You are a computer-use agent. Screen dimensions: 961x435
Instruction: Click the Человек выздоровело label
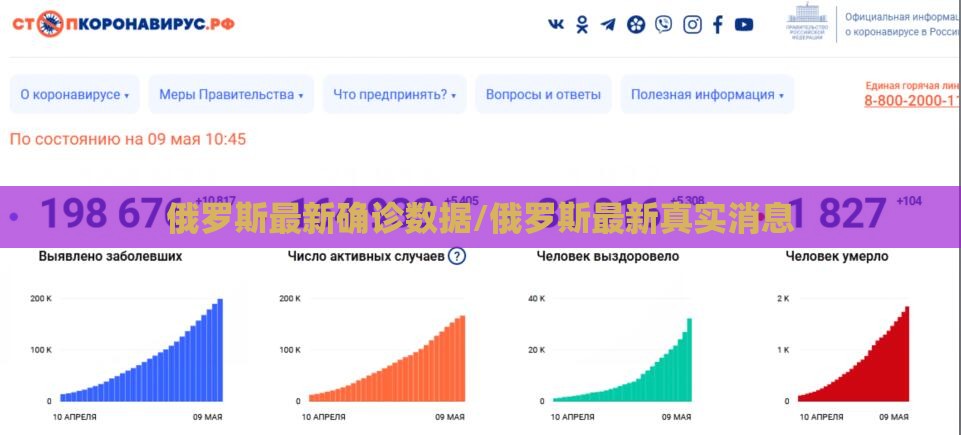tap(608, 256)
